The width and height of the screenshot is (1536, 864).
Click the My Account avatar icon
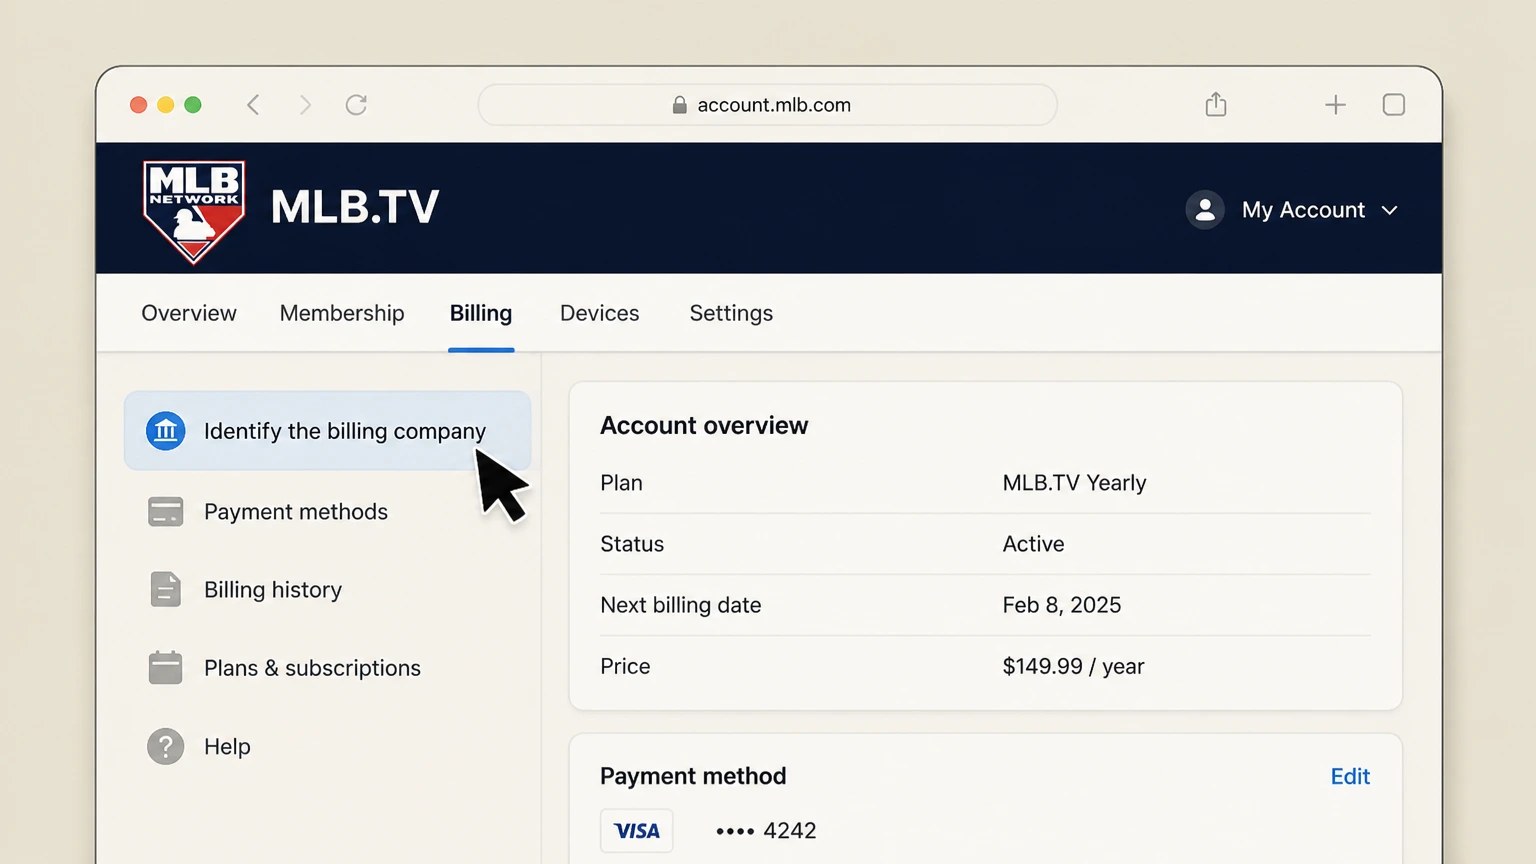(x=1205, y=210)
